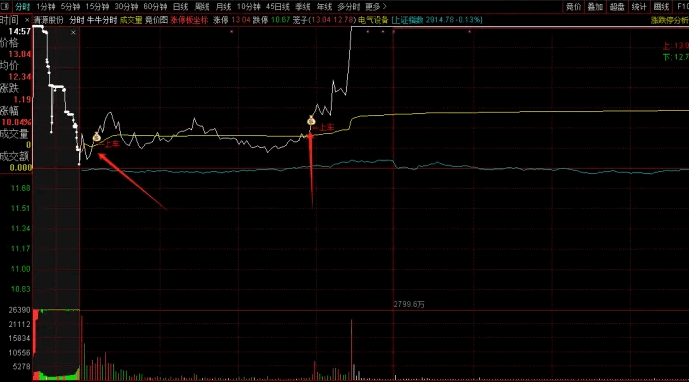
Task: Select the 分时 period tab
Action: point(22,7)
